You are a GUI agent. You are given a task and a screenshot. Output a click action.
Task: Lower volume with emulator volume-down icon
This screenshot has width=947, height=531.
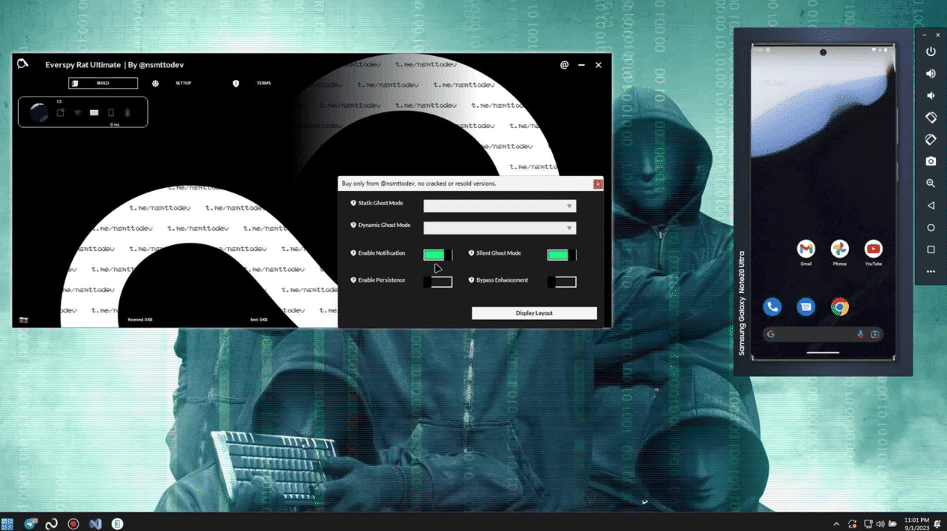931,95
